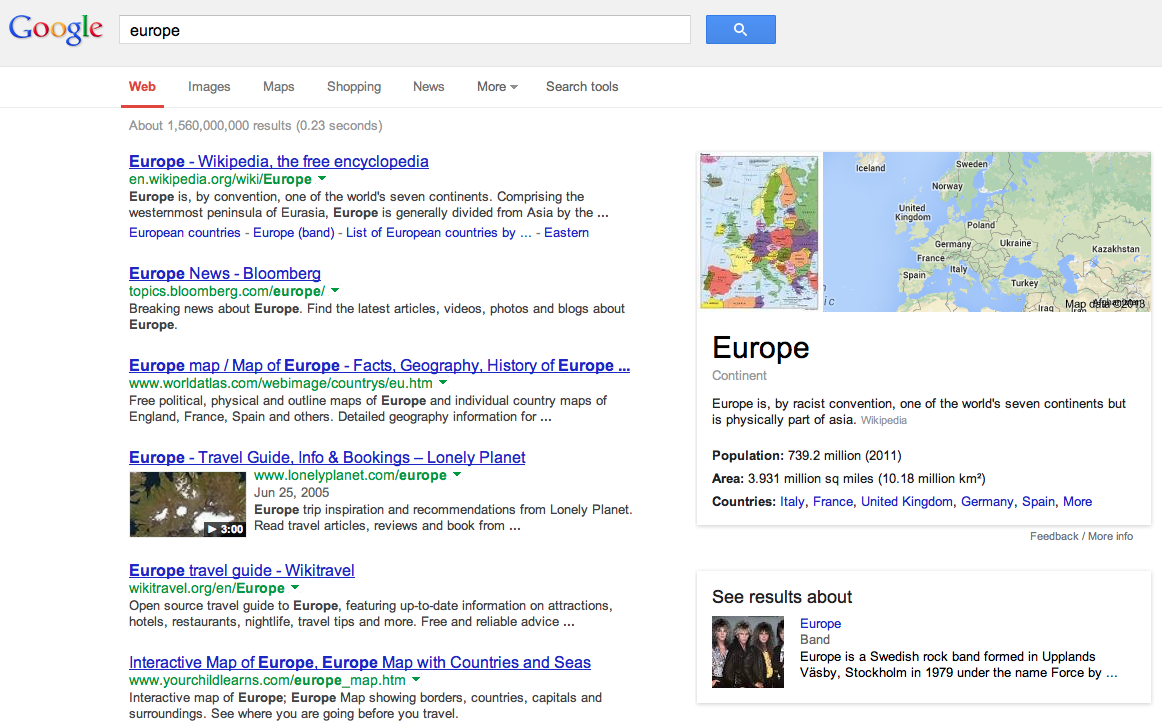Click the 'About 1,560,000,000 results' text
Image resolution: width=1162 pixels, height=725 pixels.
click(x=256, y=126)
